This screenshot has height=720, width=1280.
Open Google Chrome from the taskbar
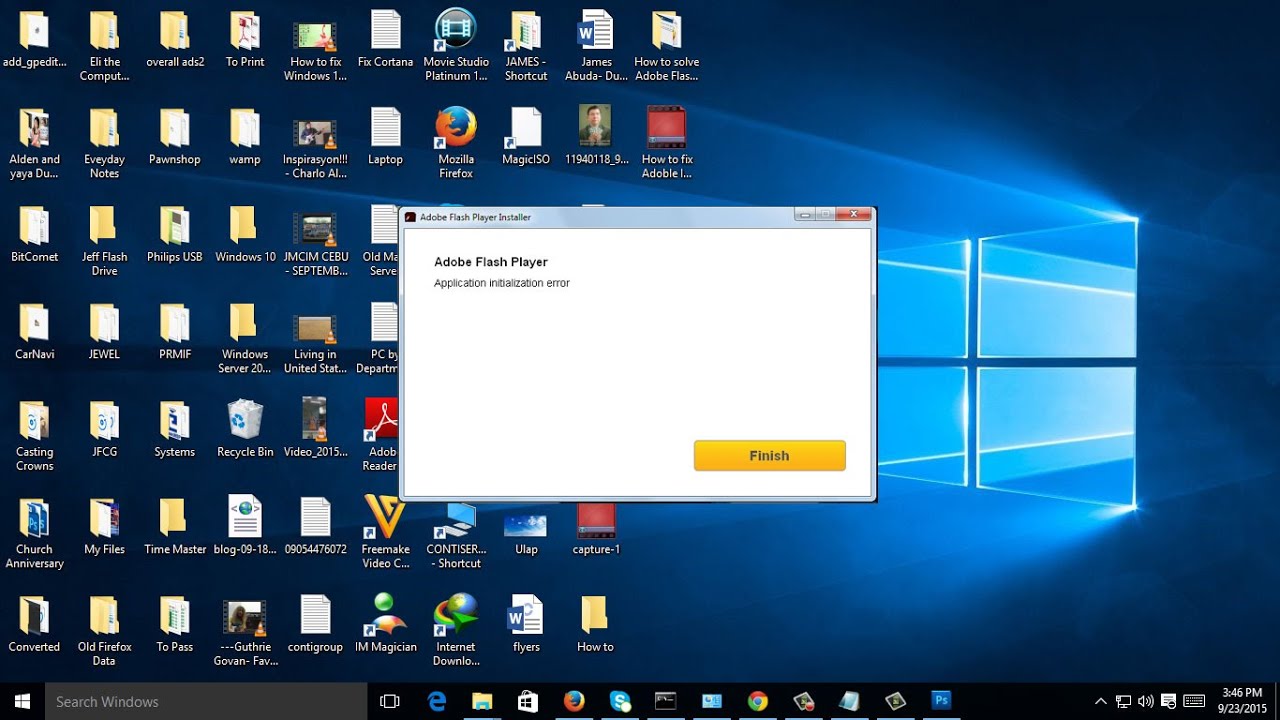click(758, 701)
